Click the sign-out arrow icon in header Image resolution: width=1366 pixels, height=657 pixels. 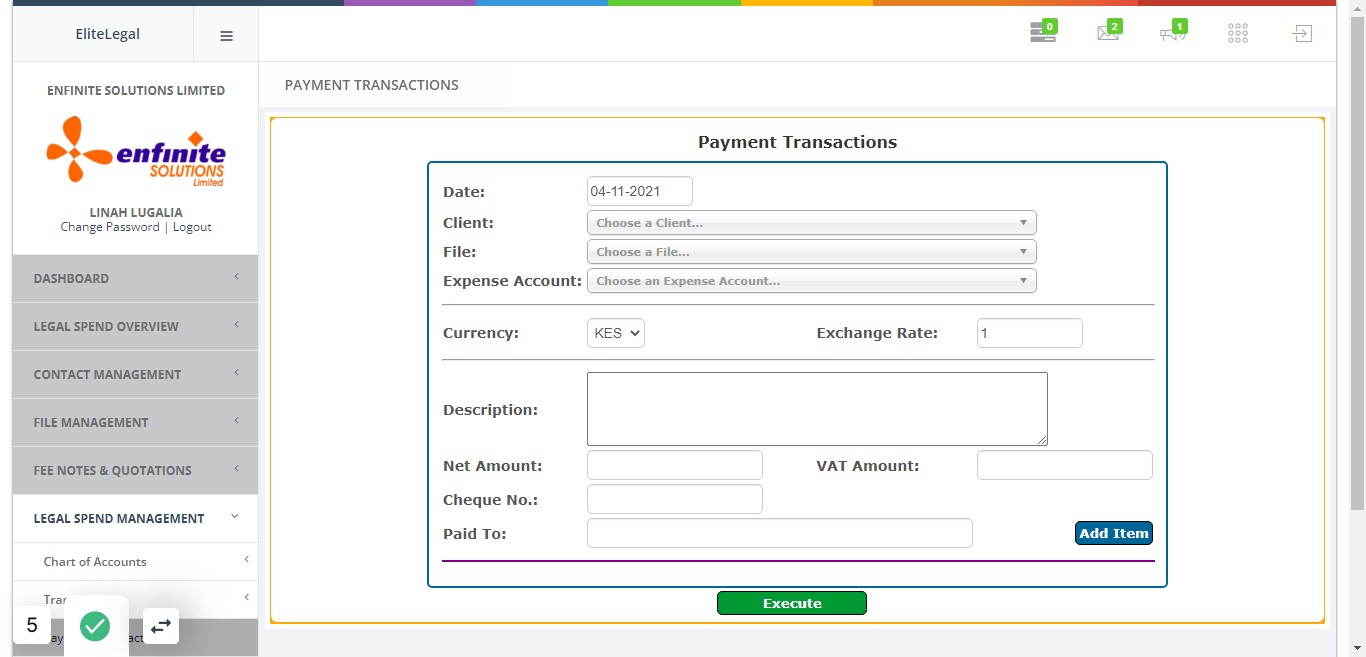tap(1301, 34)
